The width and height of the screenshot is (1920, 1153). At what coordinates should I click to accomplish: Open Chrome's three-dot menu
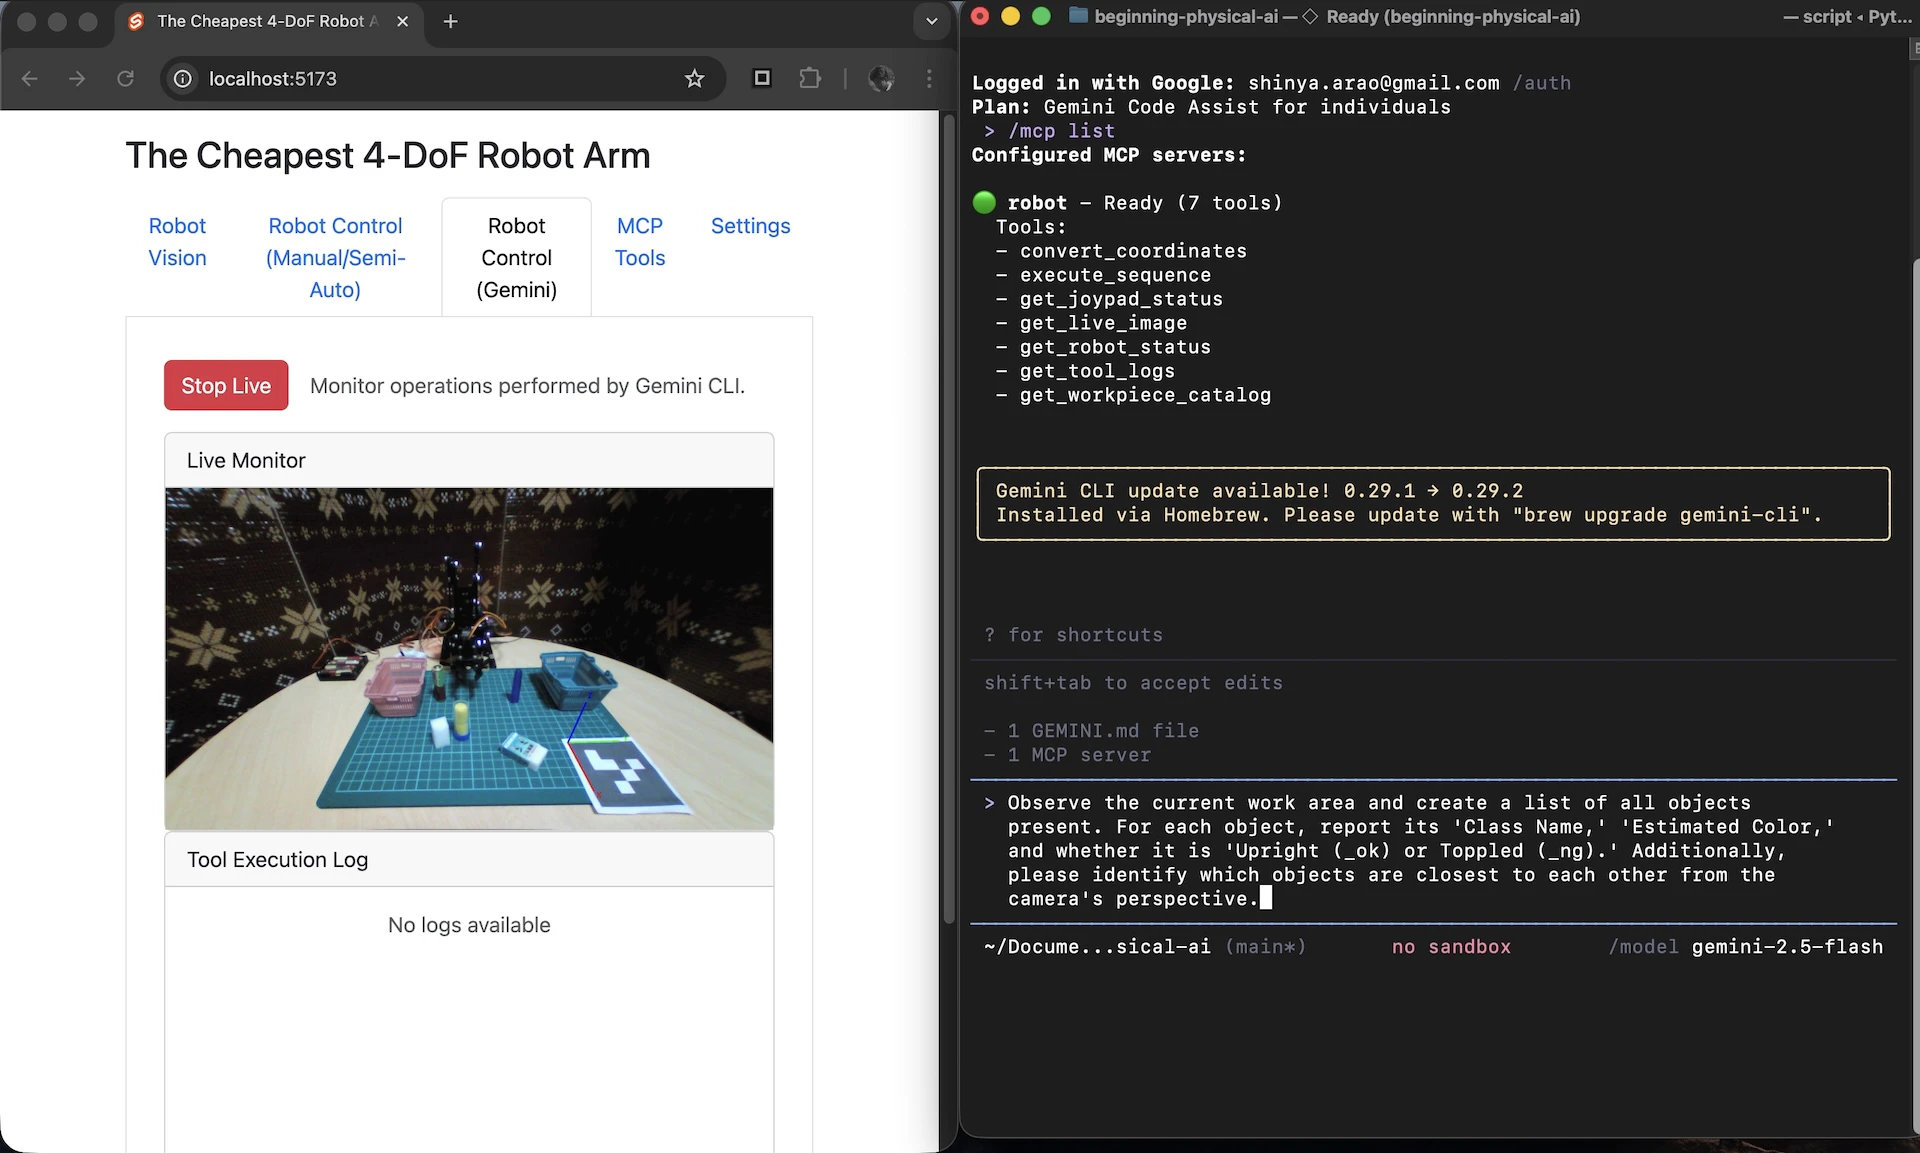[929, 79]
